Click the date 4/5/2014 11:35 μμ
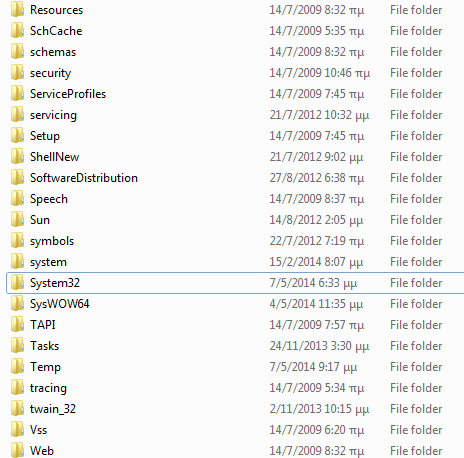 click(316, 304)
